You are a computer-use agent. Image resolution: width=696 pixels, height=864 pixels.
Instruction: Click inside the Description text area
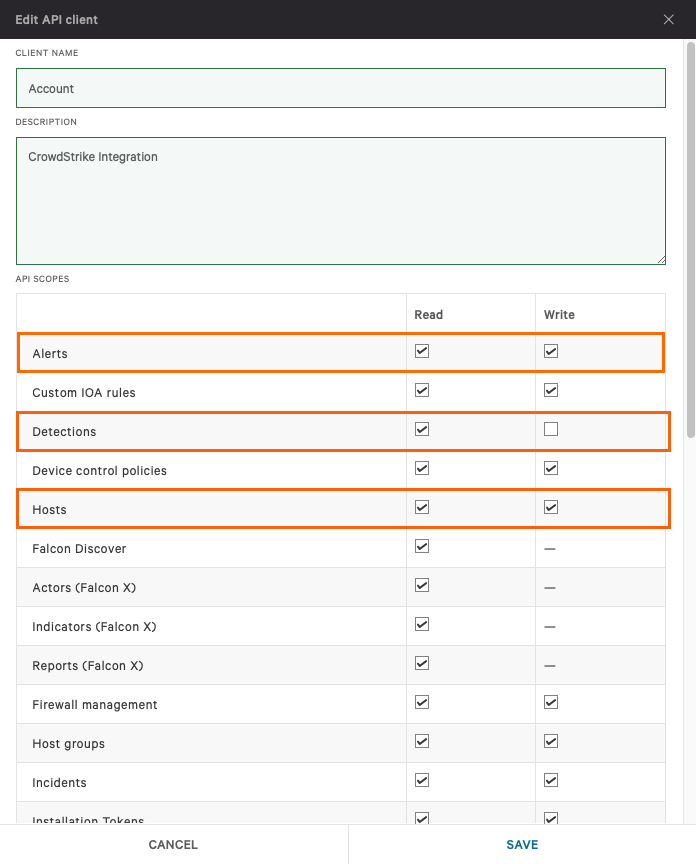tap(340, 200)
